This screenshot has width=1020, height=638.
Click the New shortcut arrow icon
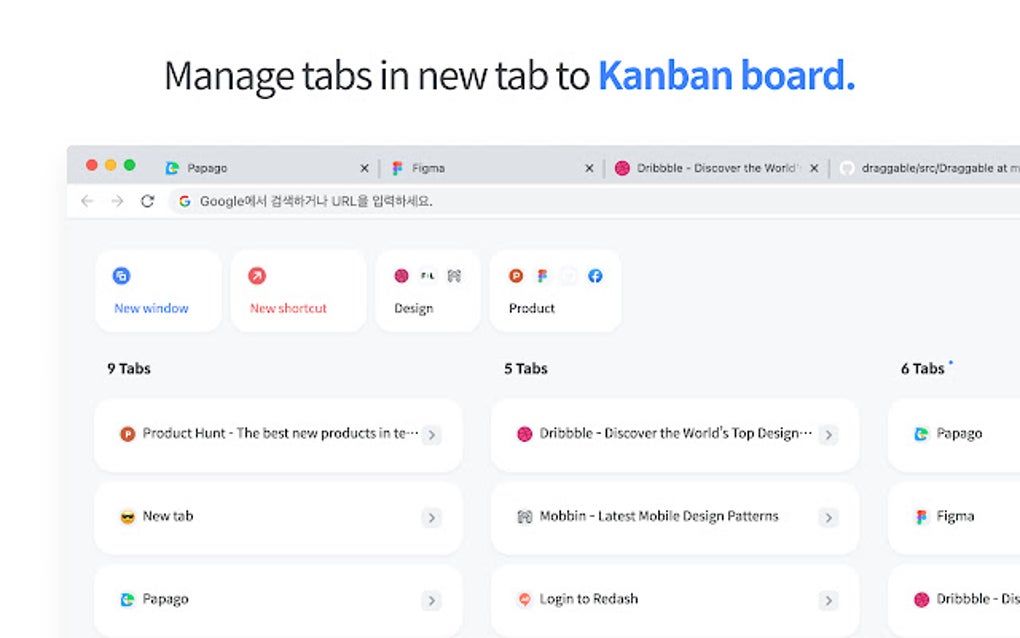point(258,275)
